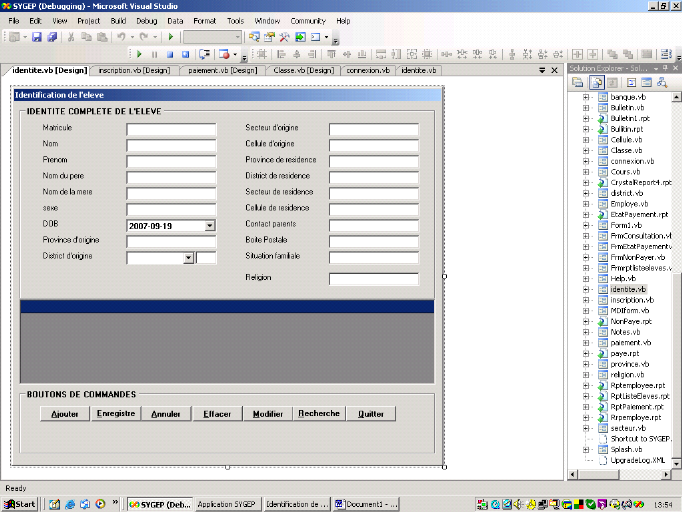This screenshot has width=682, height=512.
Task: Open the District d'origine combo box
Action: [x=189, y=258]
